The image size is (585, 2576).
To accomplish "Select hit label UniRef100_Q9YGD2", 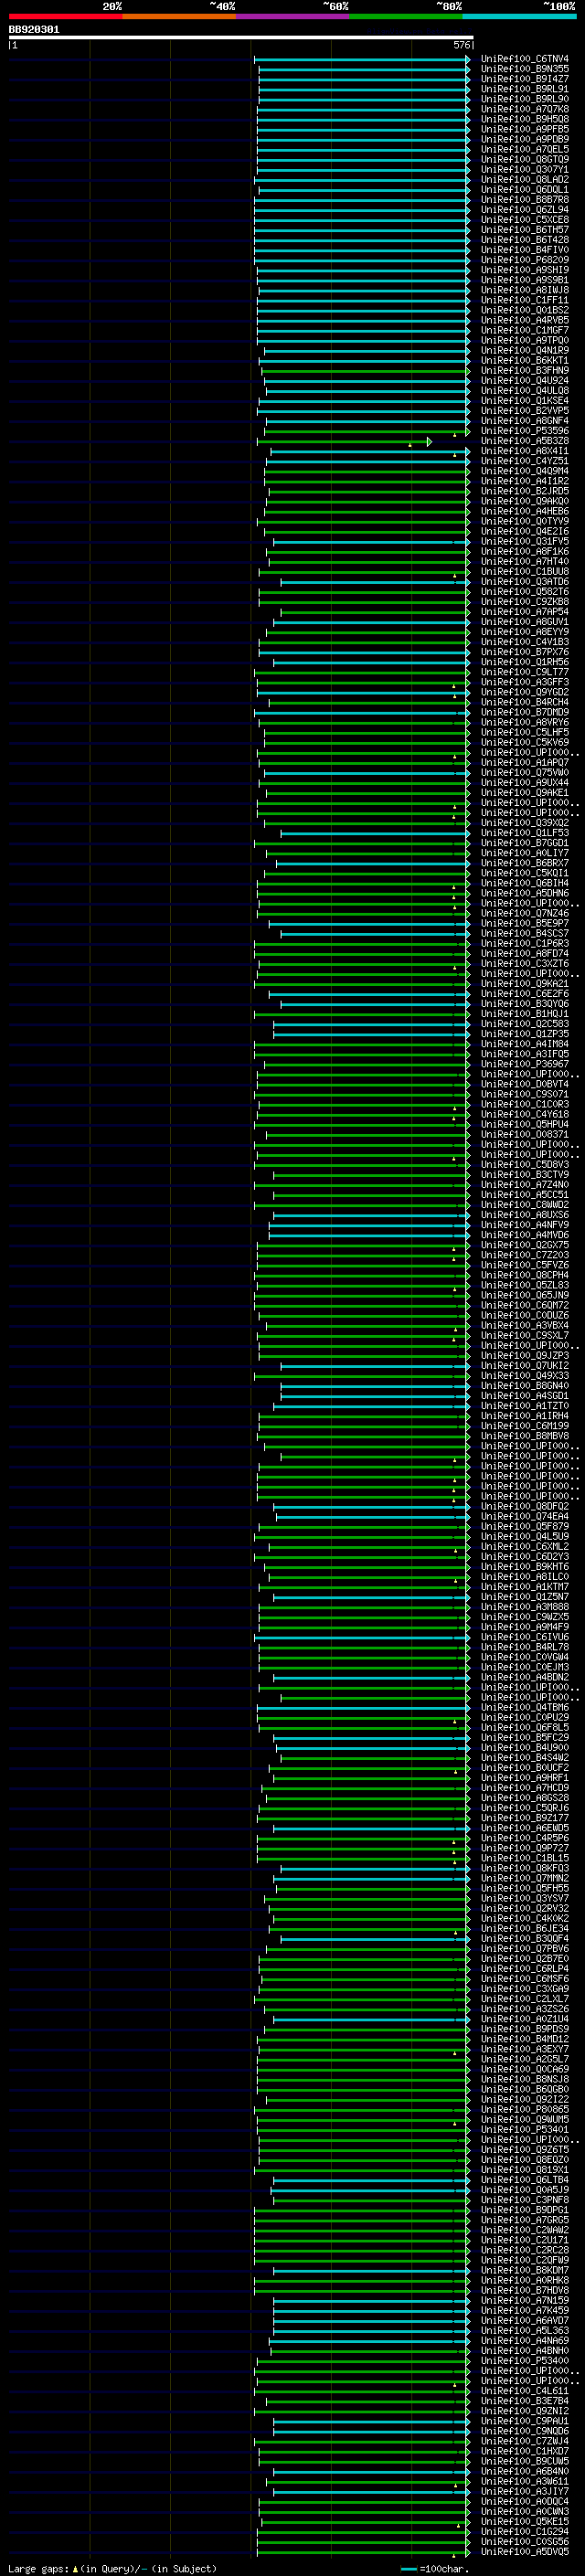I will click(x=524, y=693).
